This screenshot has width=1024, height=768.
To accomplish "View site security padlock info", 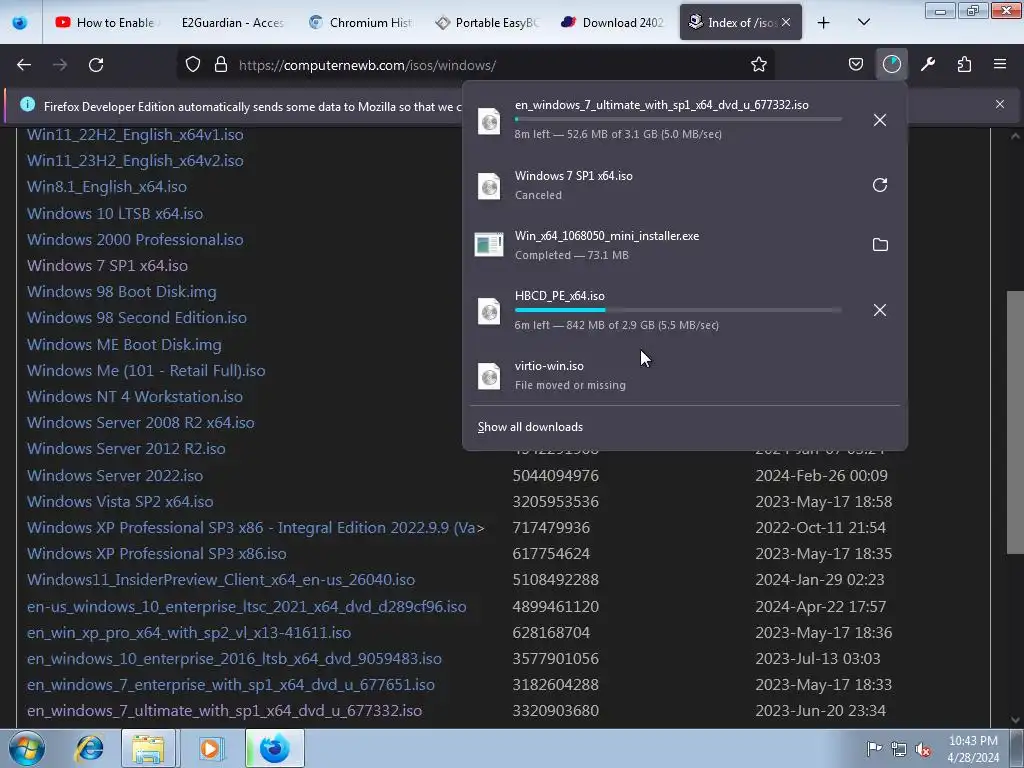I will click(x=221, y=65).
